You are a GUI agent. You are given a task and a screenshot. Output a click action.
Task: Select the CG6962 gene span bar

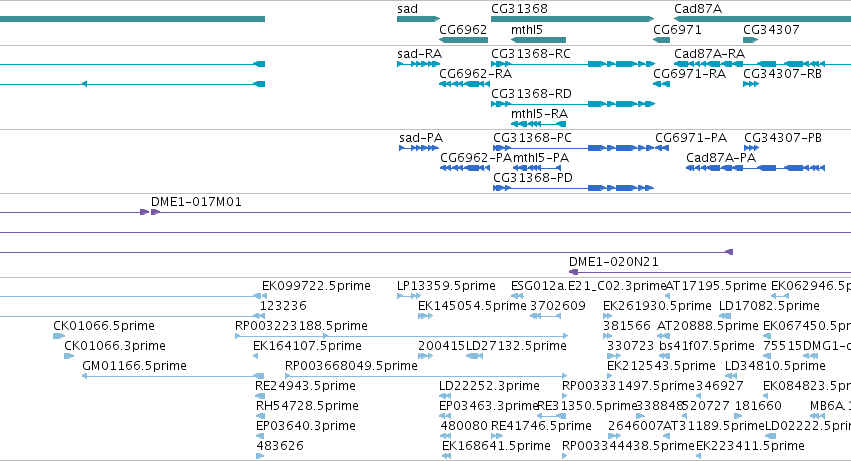[463, 40]
